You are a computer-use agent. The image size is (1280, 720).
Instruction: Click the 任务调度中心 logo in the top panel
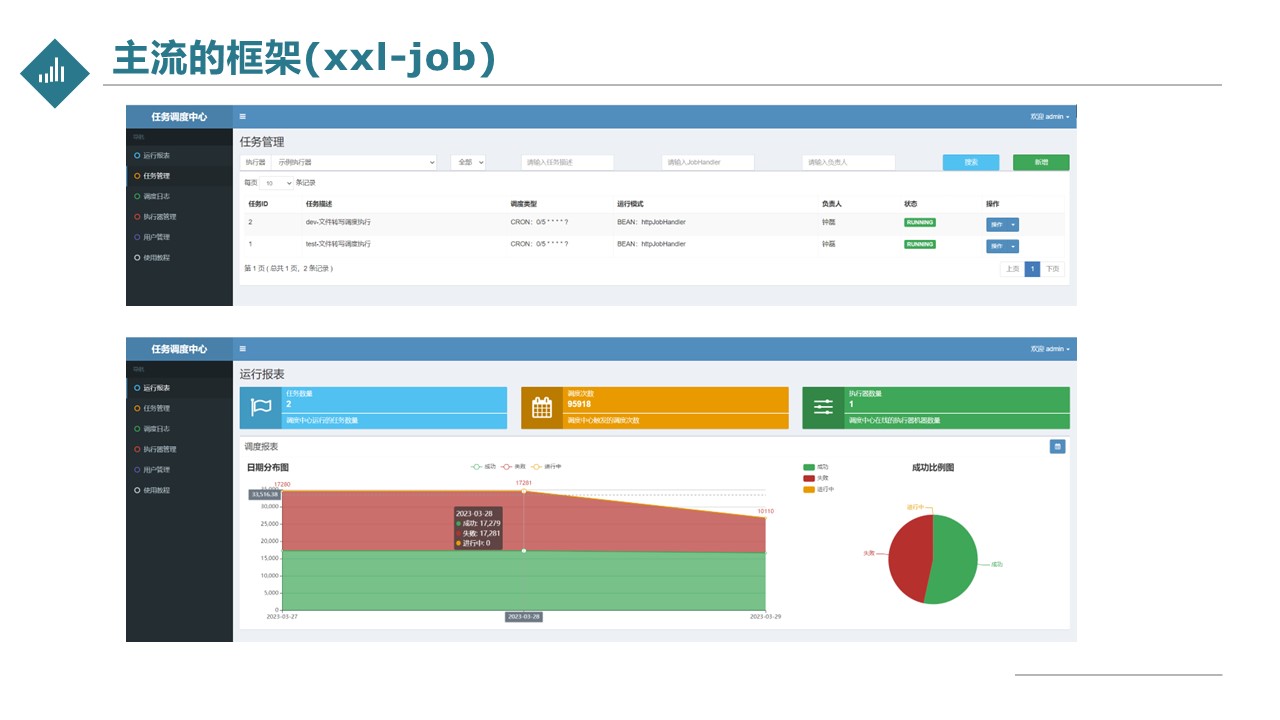(180, 117)
